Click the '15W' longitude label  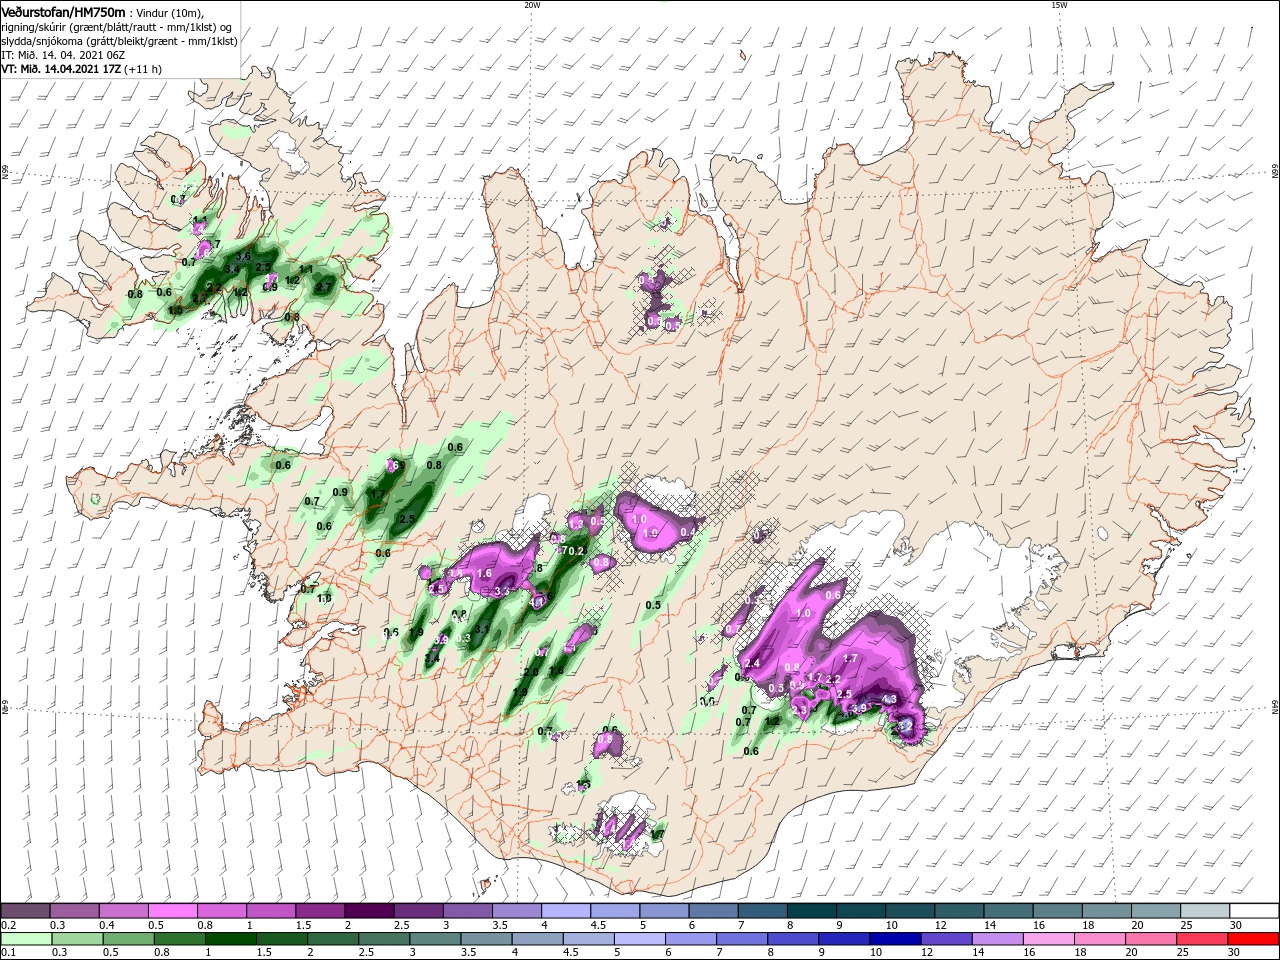coord(1059,5)
